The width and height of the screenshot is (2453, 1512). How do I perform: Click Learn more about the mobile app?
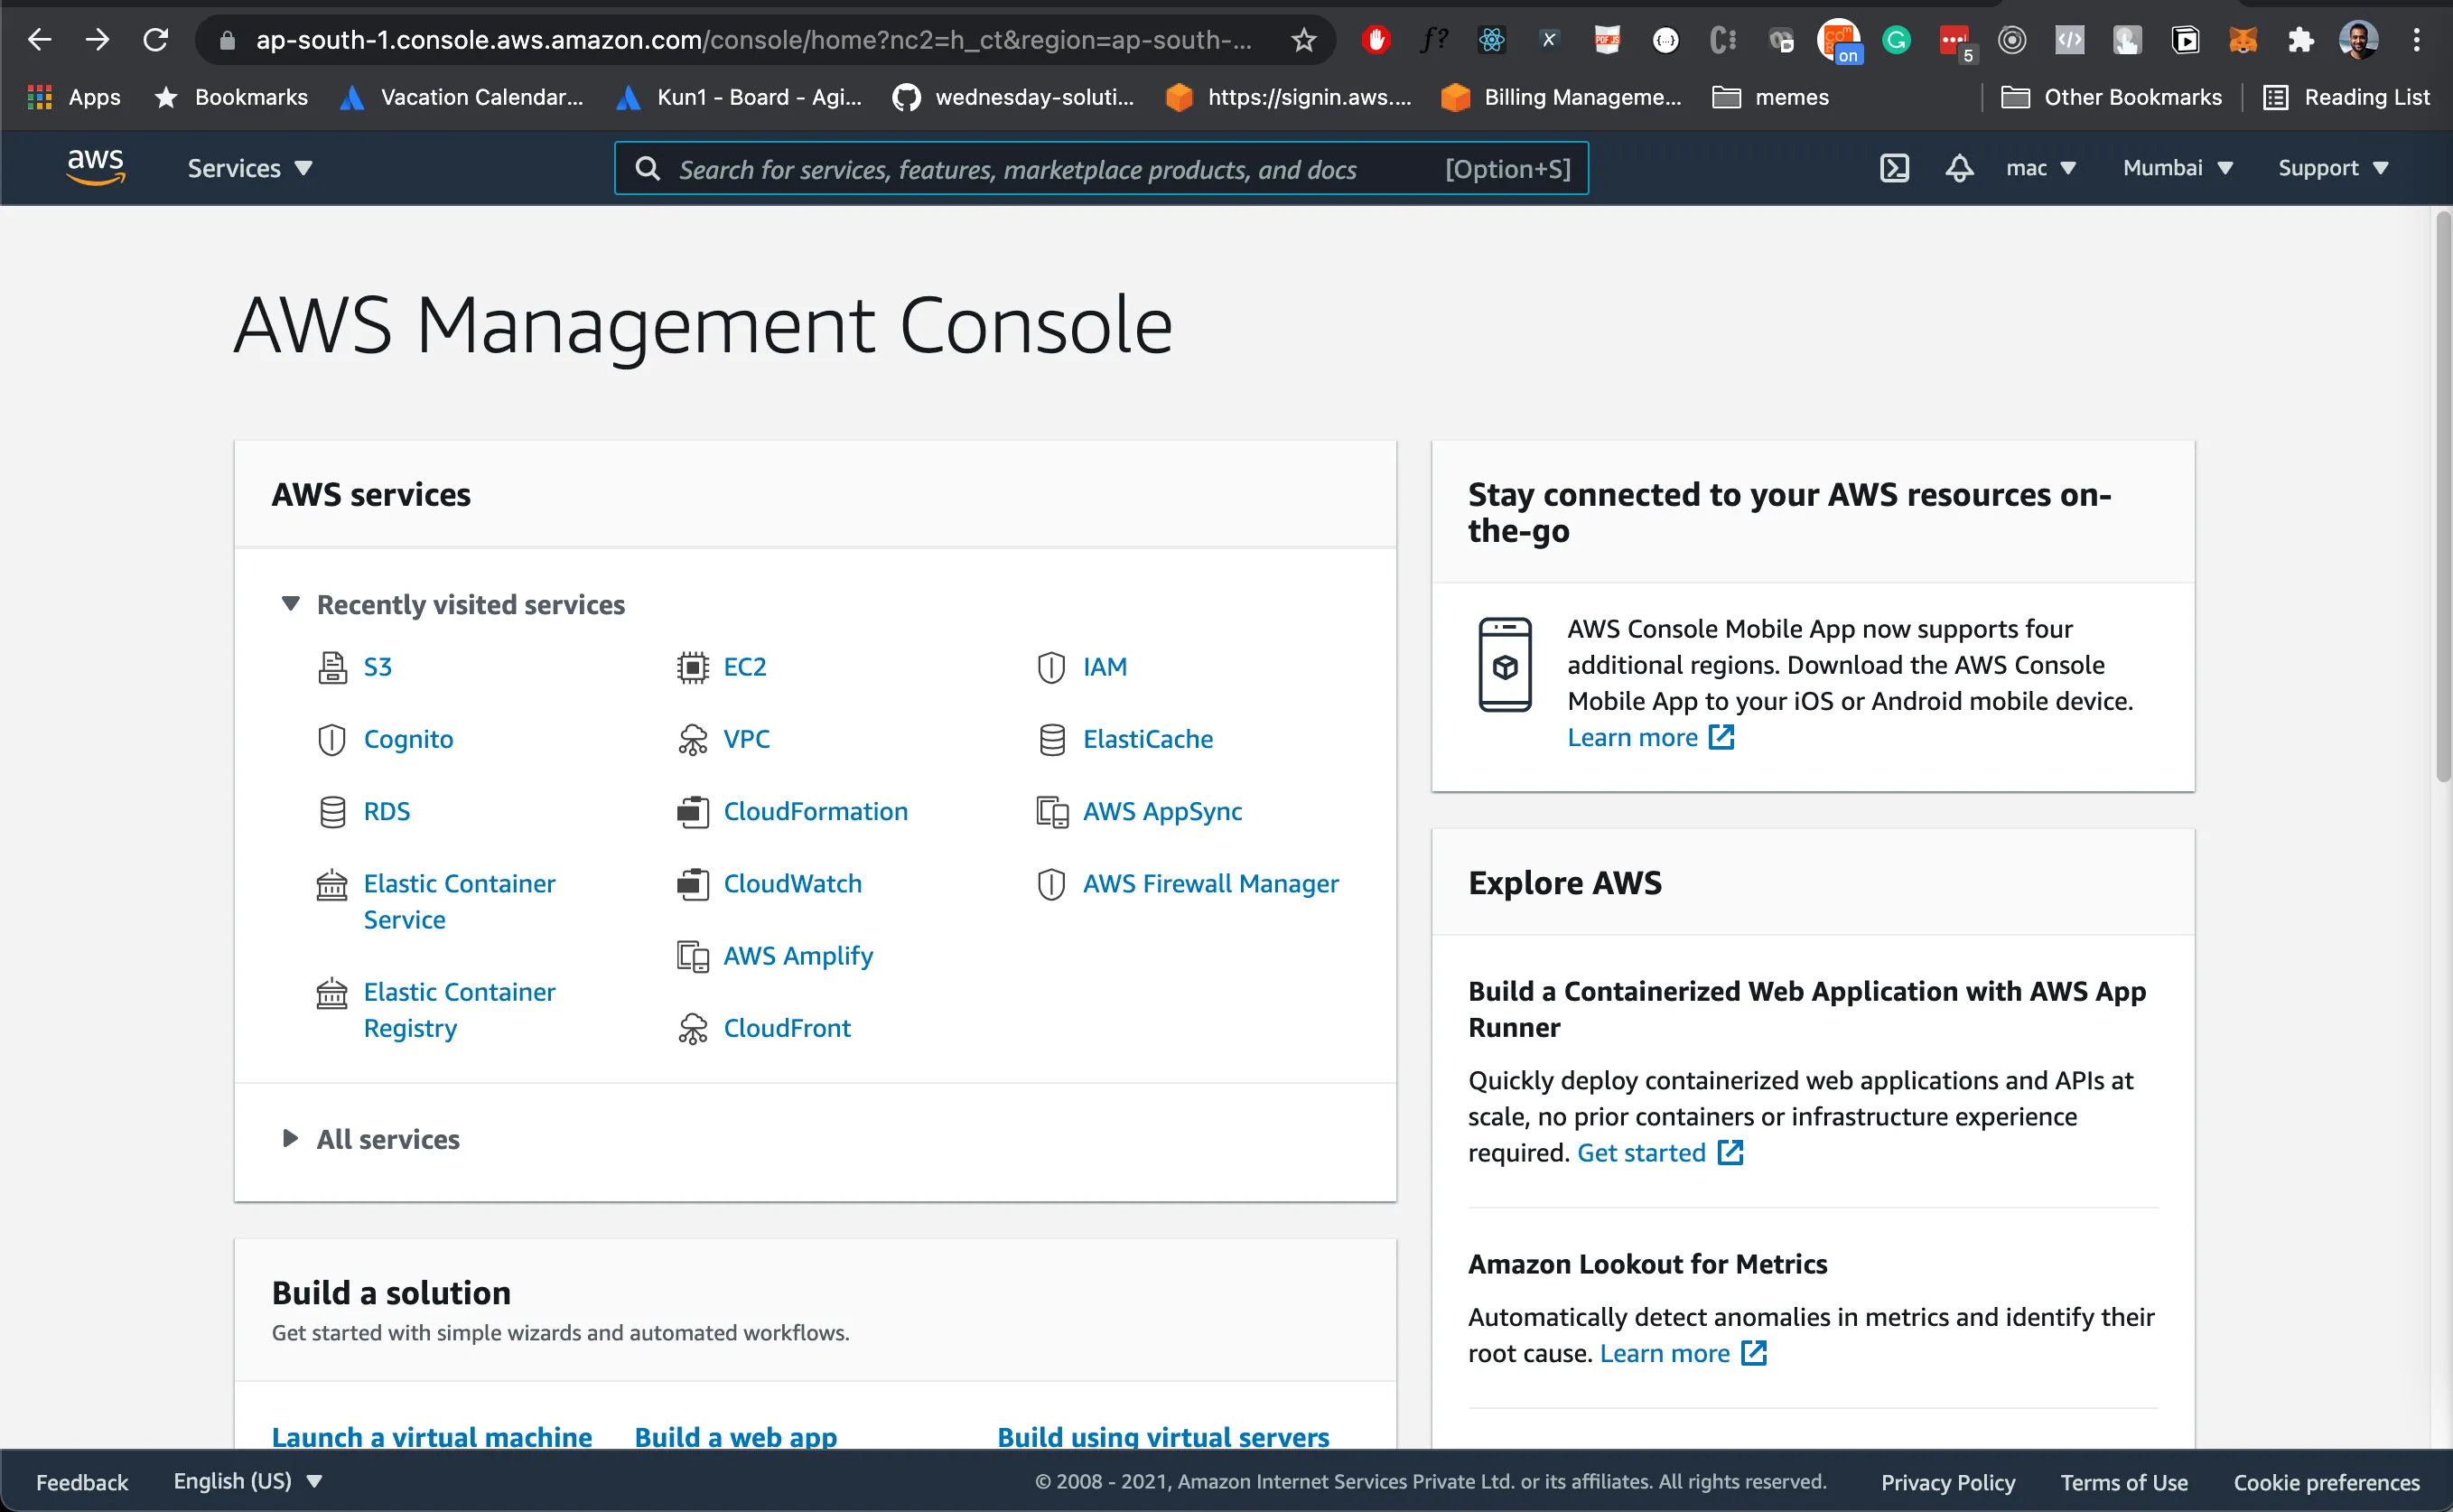click(1650, 737)
